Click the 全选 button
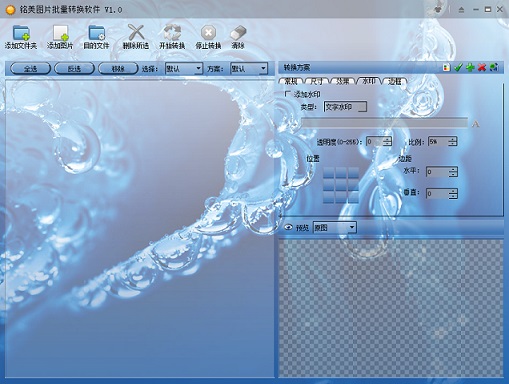Screen dimensions: 509x384 (30, 69)
